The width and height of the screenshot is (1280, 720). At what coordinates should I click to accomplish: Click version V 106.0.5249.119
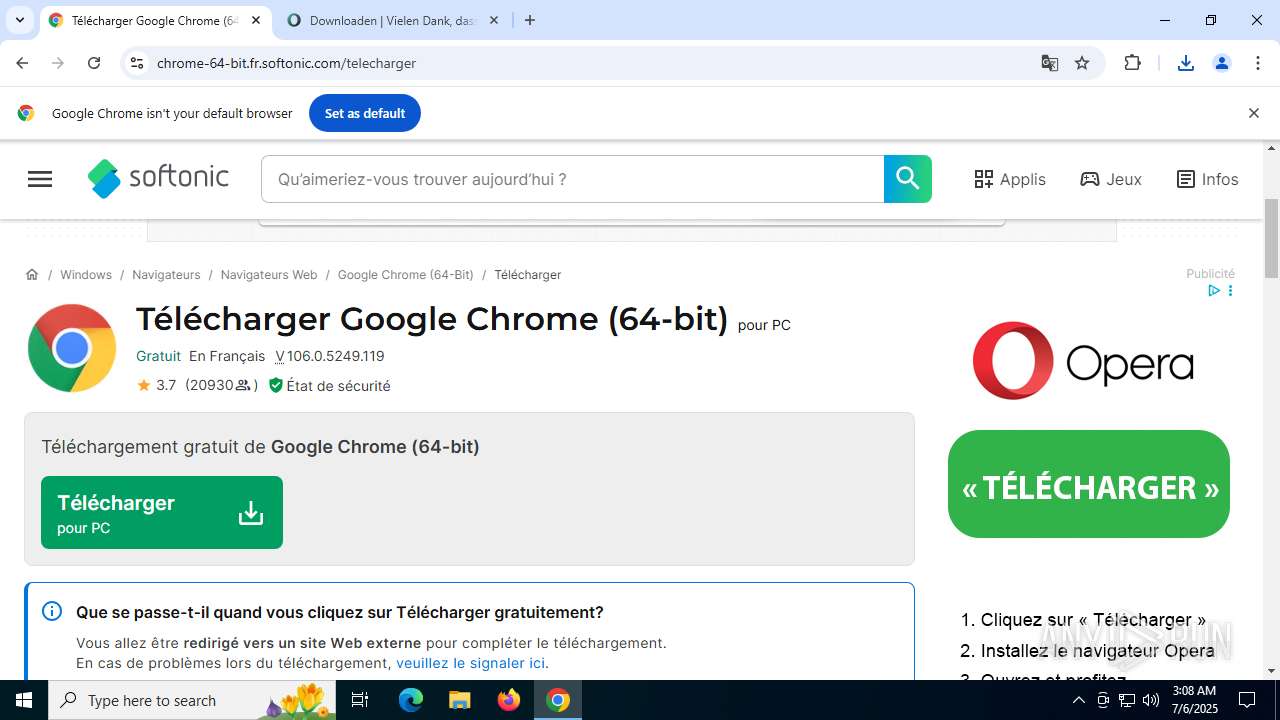pos(330,356)
